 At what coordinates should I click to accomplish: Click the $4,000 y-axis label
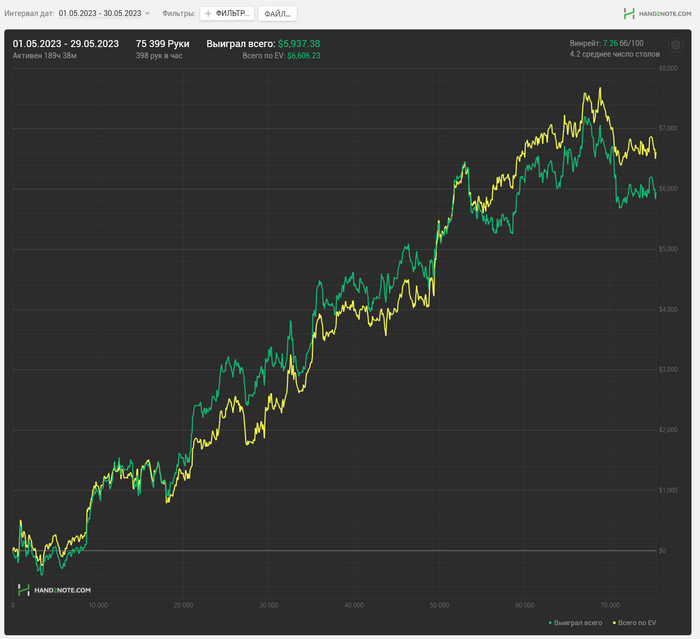668,309
